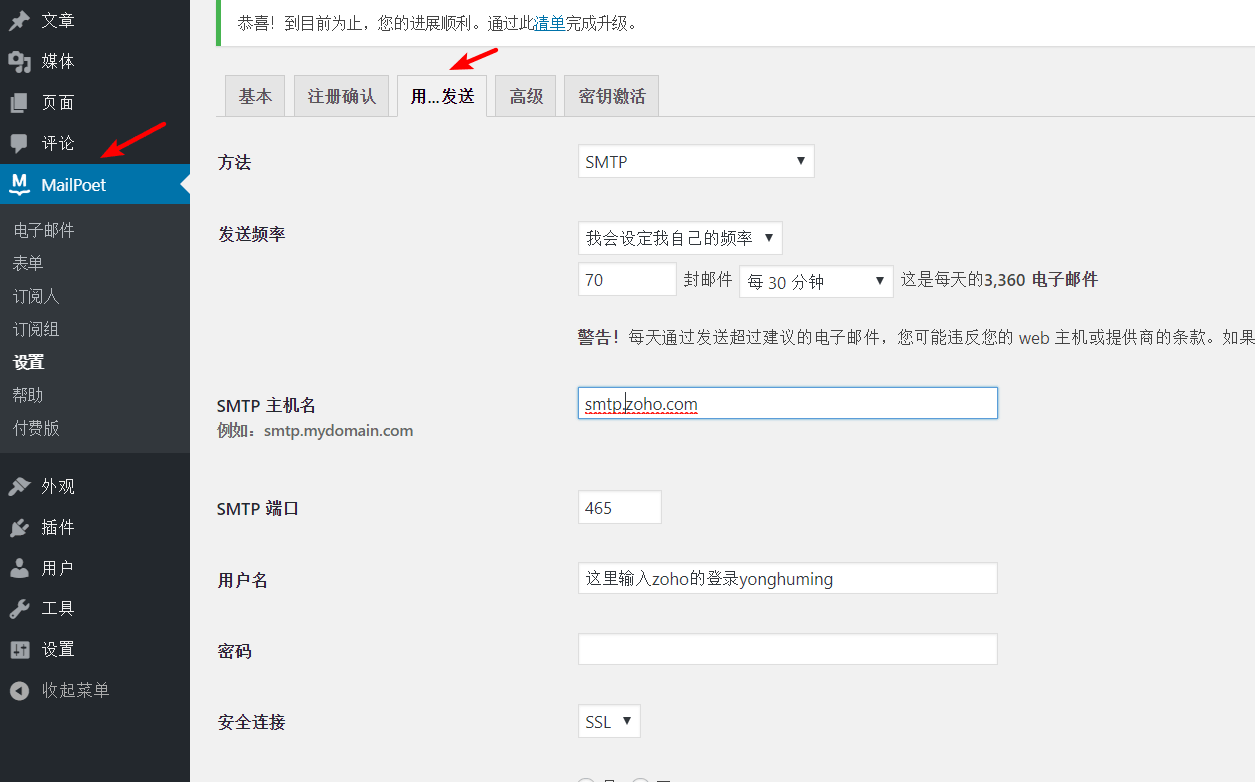Screen dimensions: 1255x782
Task: Click the MailPoet M logo icon
Action: click(19, 184)
